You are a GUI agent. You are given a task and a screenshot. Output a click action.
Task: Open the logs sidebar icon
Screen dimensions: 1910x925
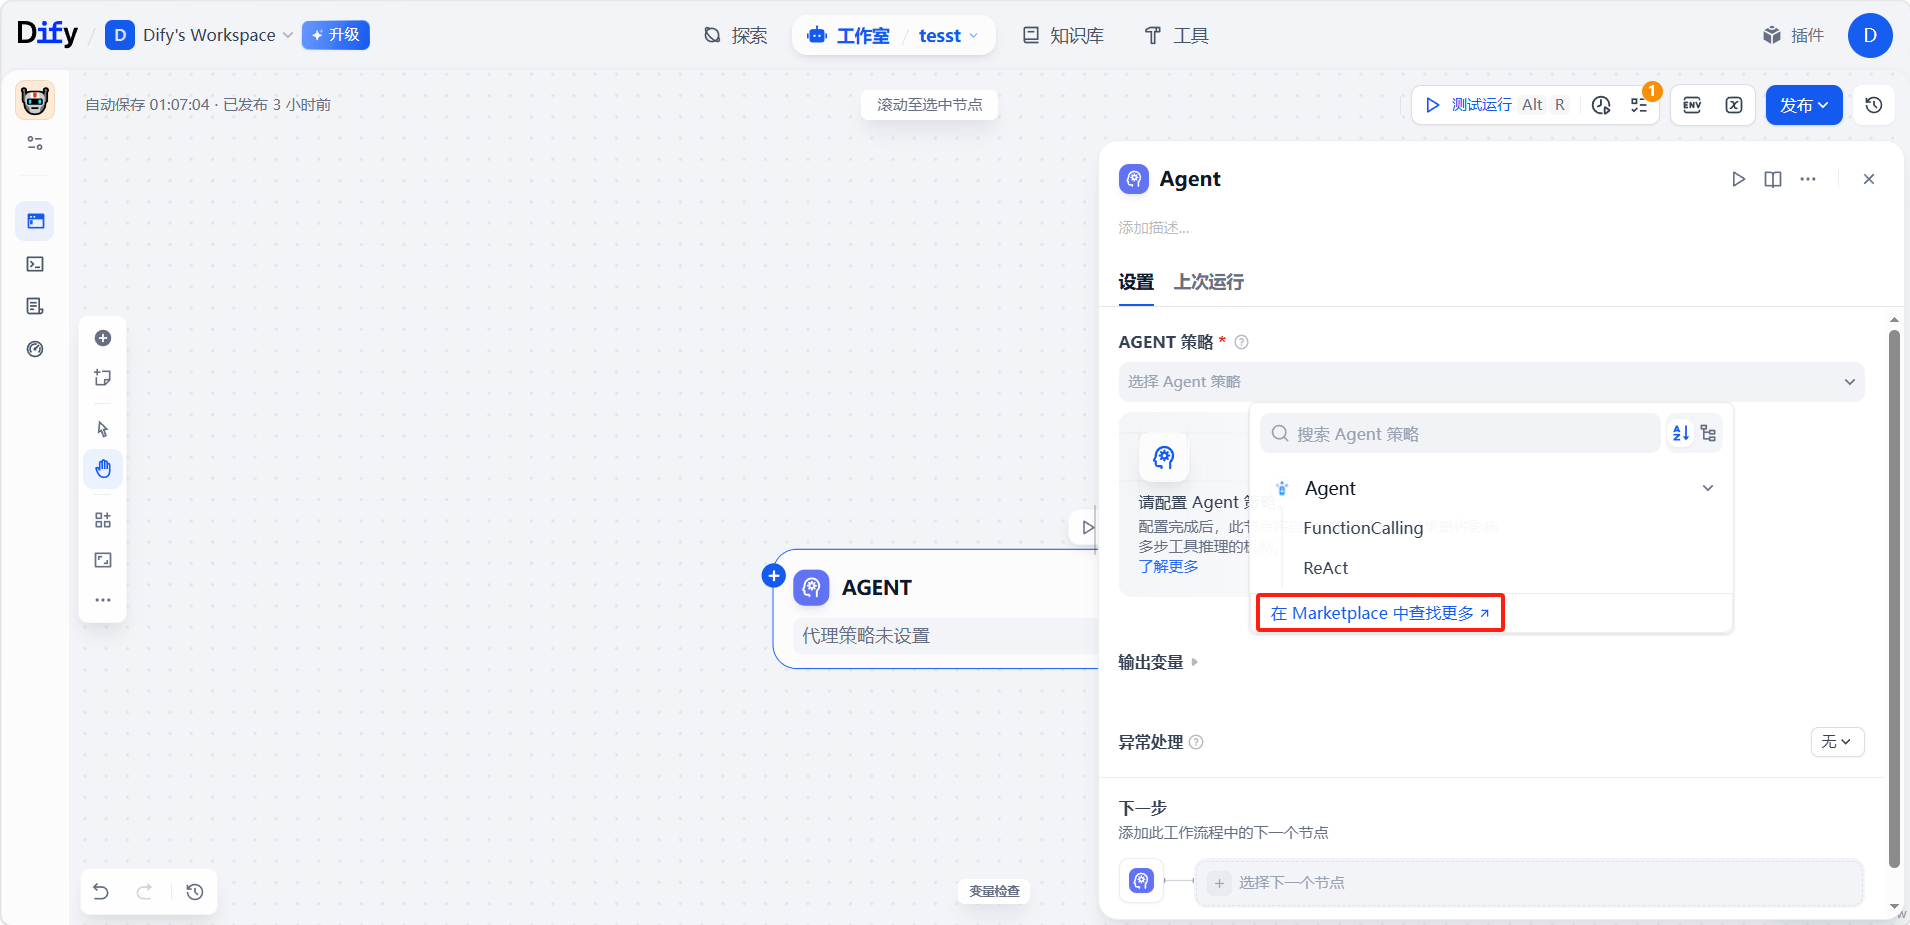coord(35,306)
